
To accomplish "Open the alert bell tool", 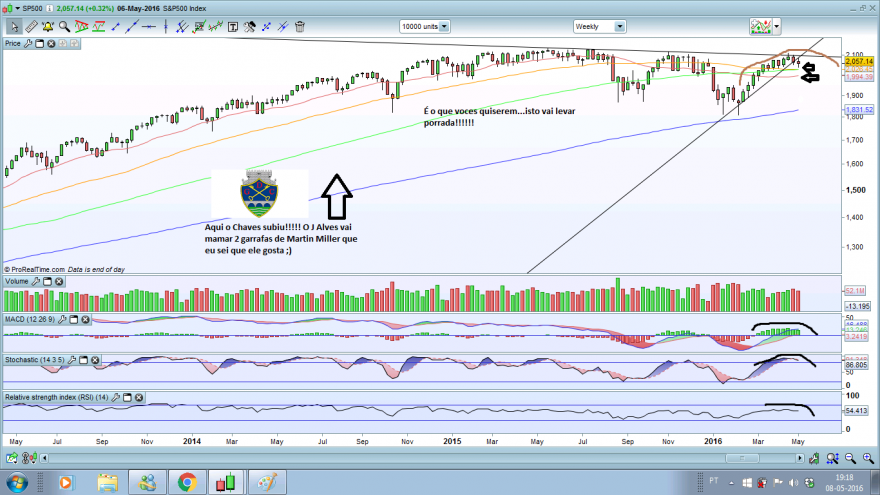I will [48, 26].
